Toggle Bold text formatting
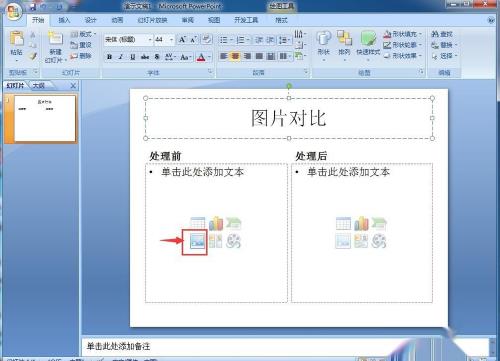Screen dimensions: 500x361 109,57
